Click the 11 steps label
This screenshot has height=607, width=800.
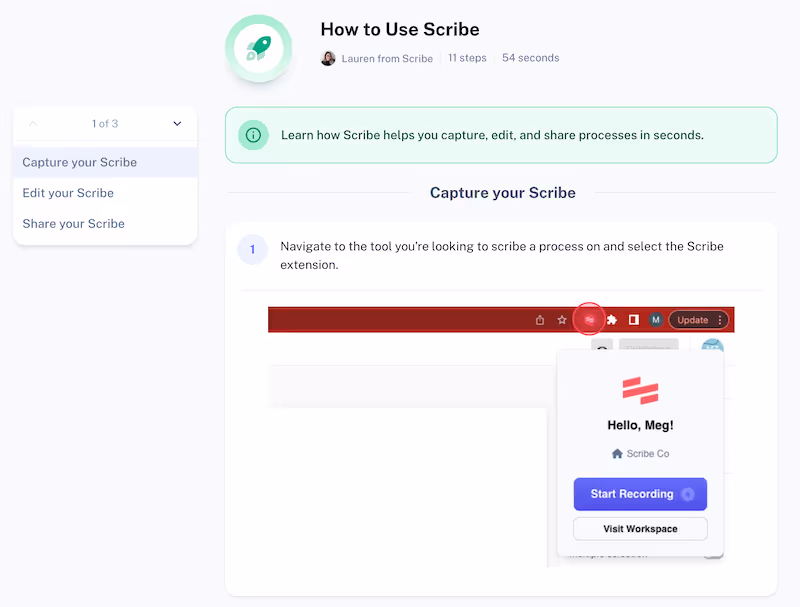click(467, 58)
